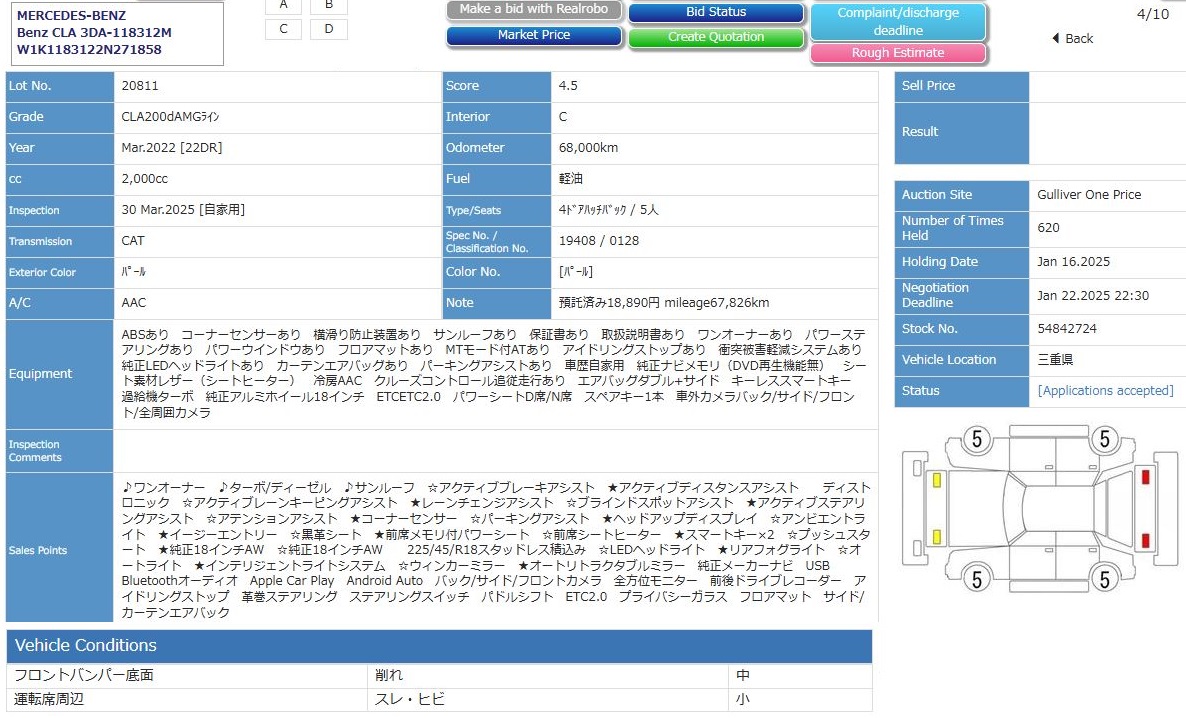
Task: Click the green Create Quotation button
Action: [x=716, y=37]
